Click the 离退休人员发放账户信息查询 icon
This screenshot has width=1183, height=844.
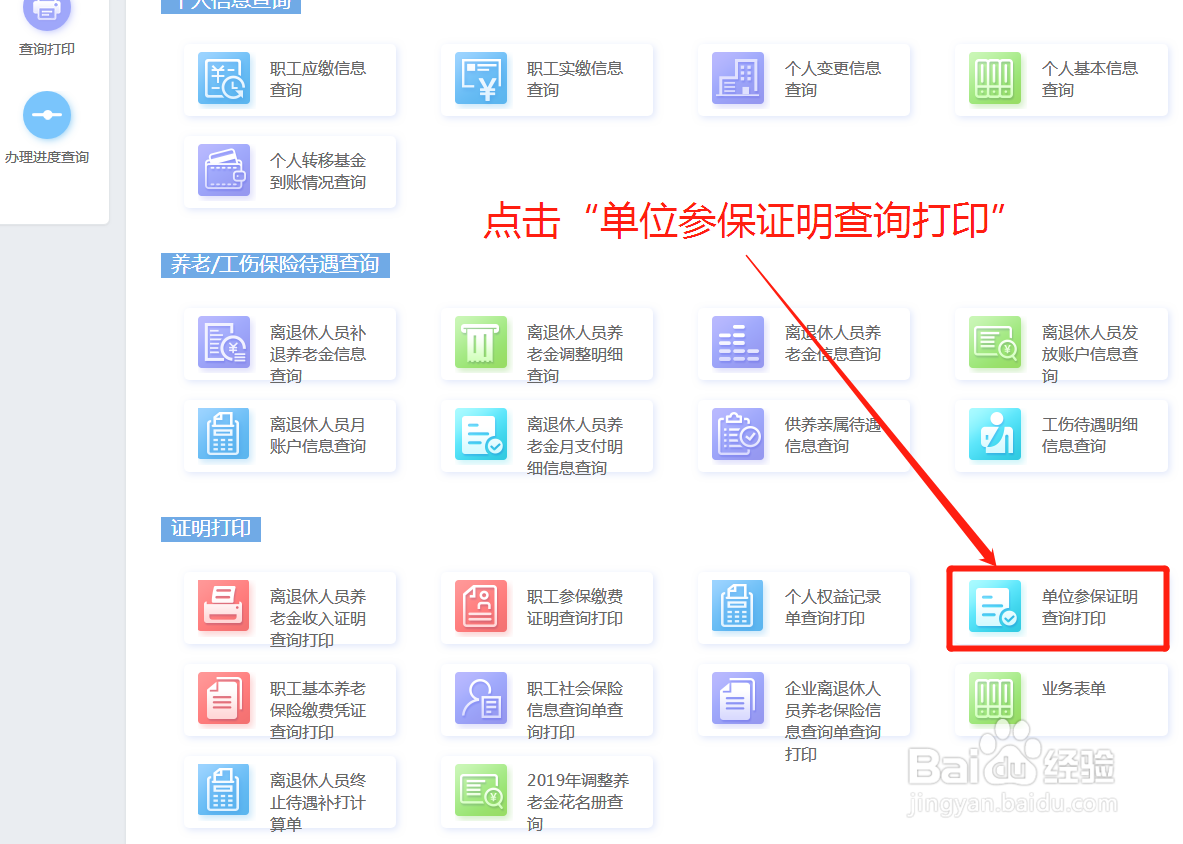coord(995,342)
